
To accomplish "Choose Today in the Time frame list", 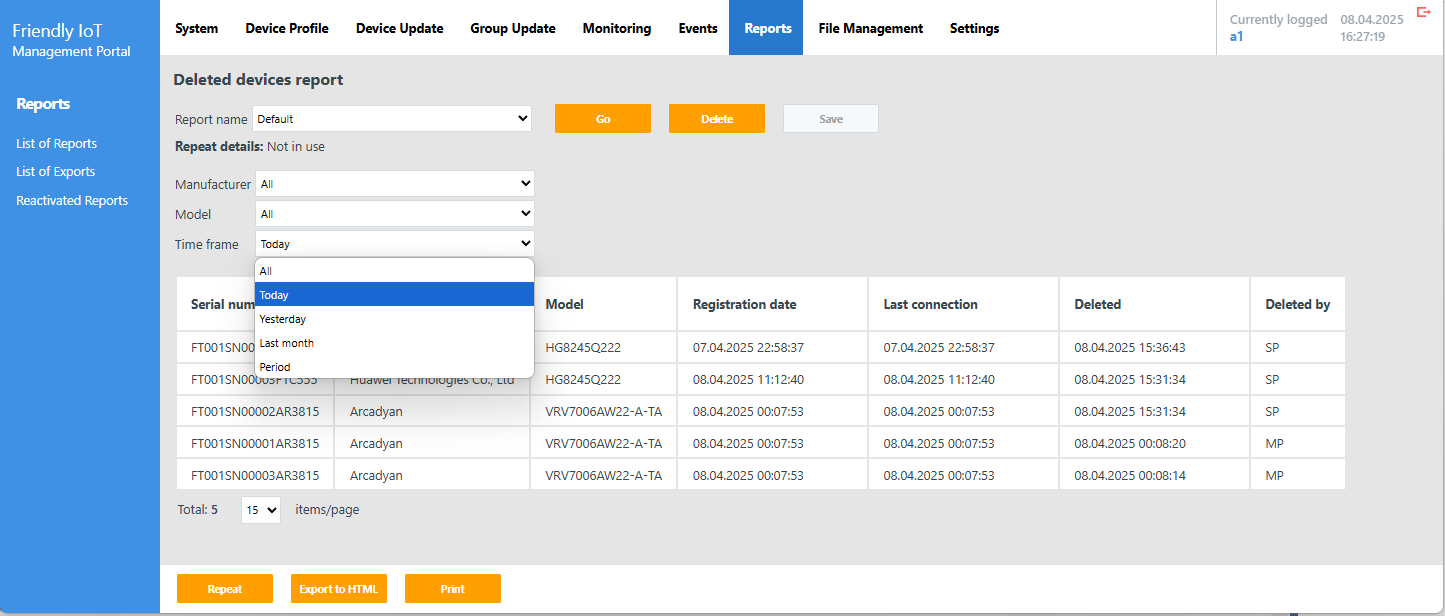I will tap(395, 295).
